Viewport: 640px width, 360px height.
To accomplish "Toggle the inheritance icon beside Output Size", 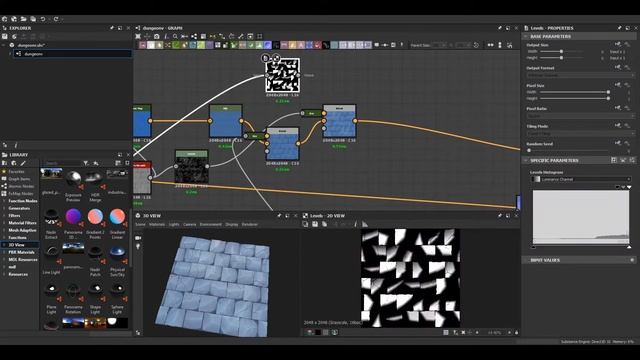I will [618, 44].
